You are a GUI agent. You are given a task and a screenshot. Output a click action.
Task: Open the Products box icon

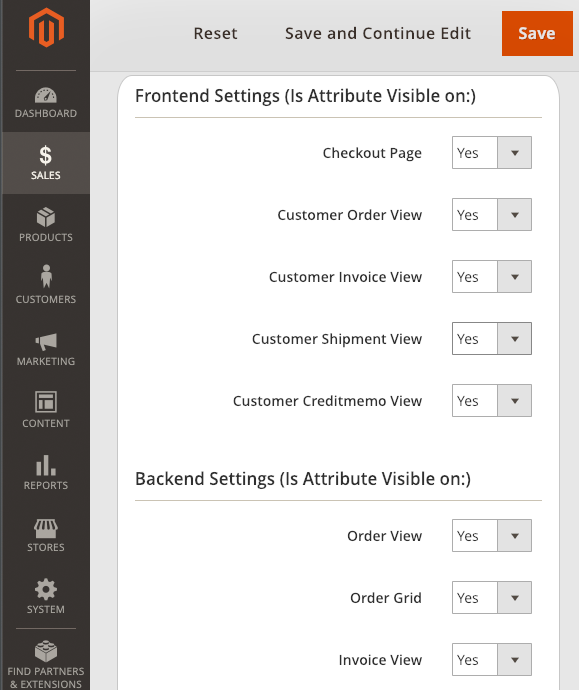(46, 217)
